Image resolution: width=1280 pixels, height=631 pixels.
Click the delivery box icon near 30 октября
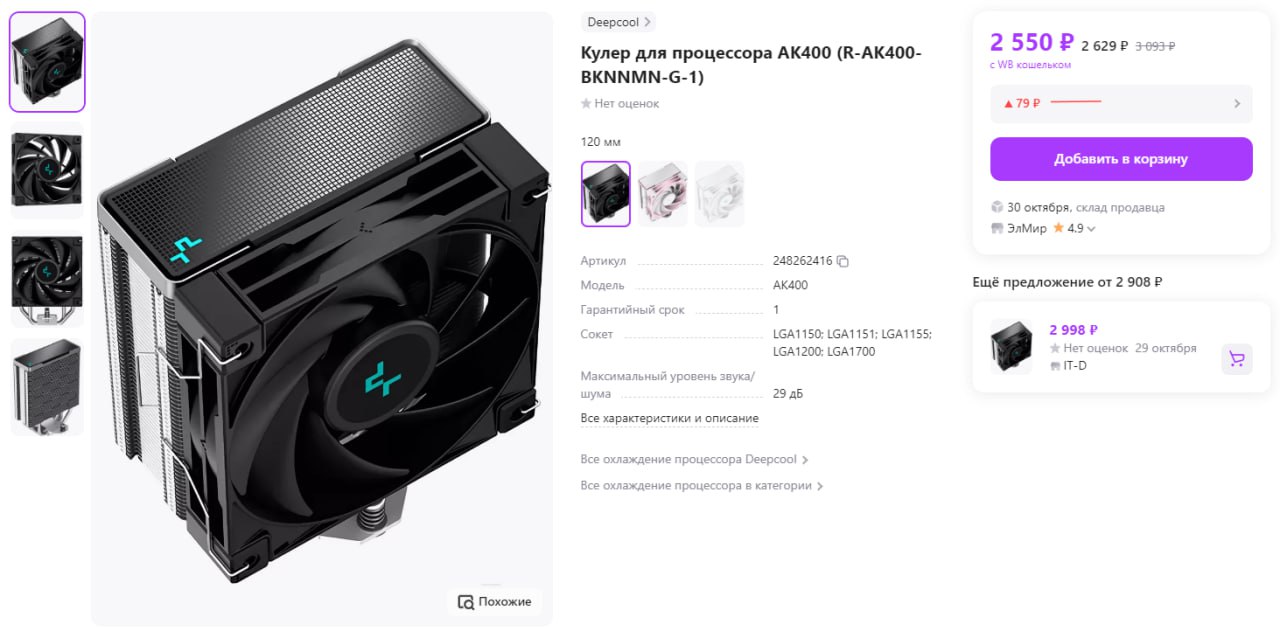pyautogui.click(x=997, y=207)
